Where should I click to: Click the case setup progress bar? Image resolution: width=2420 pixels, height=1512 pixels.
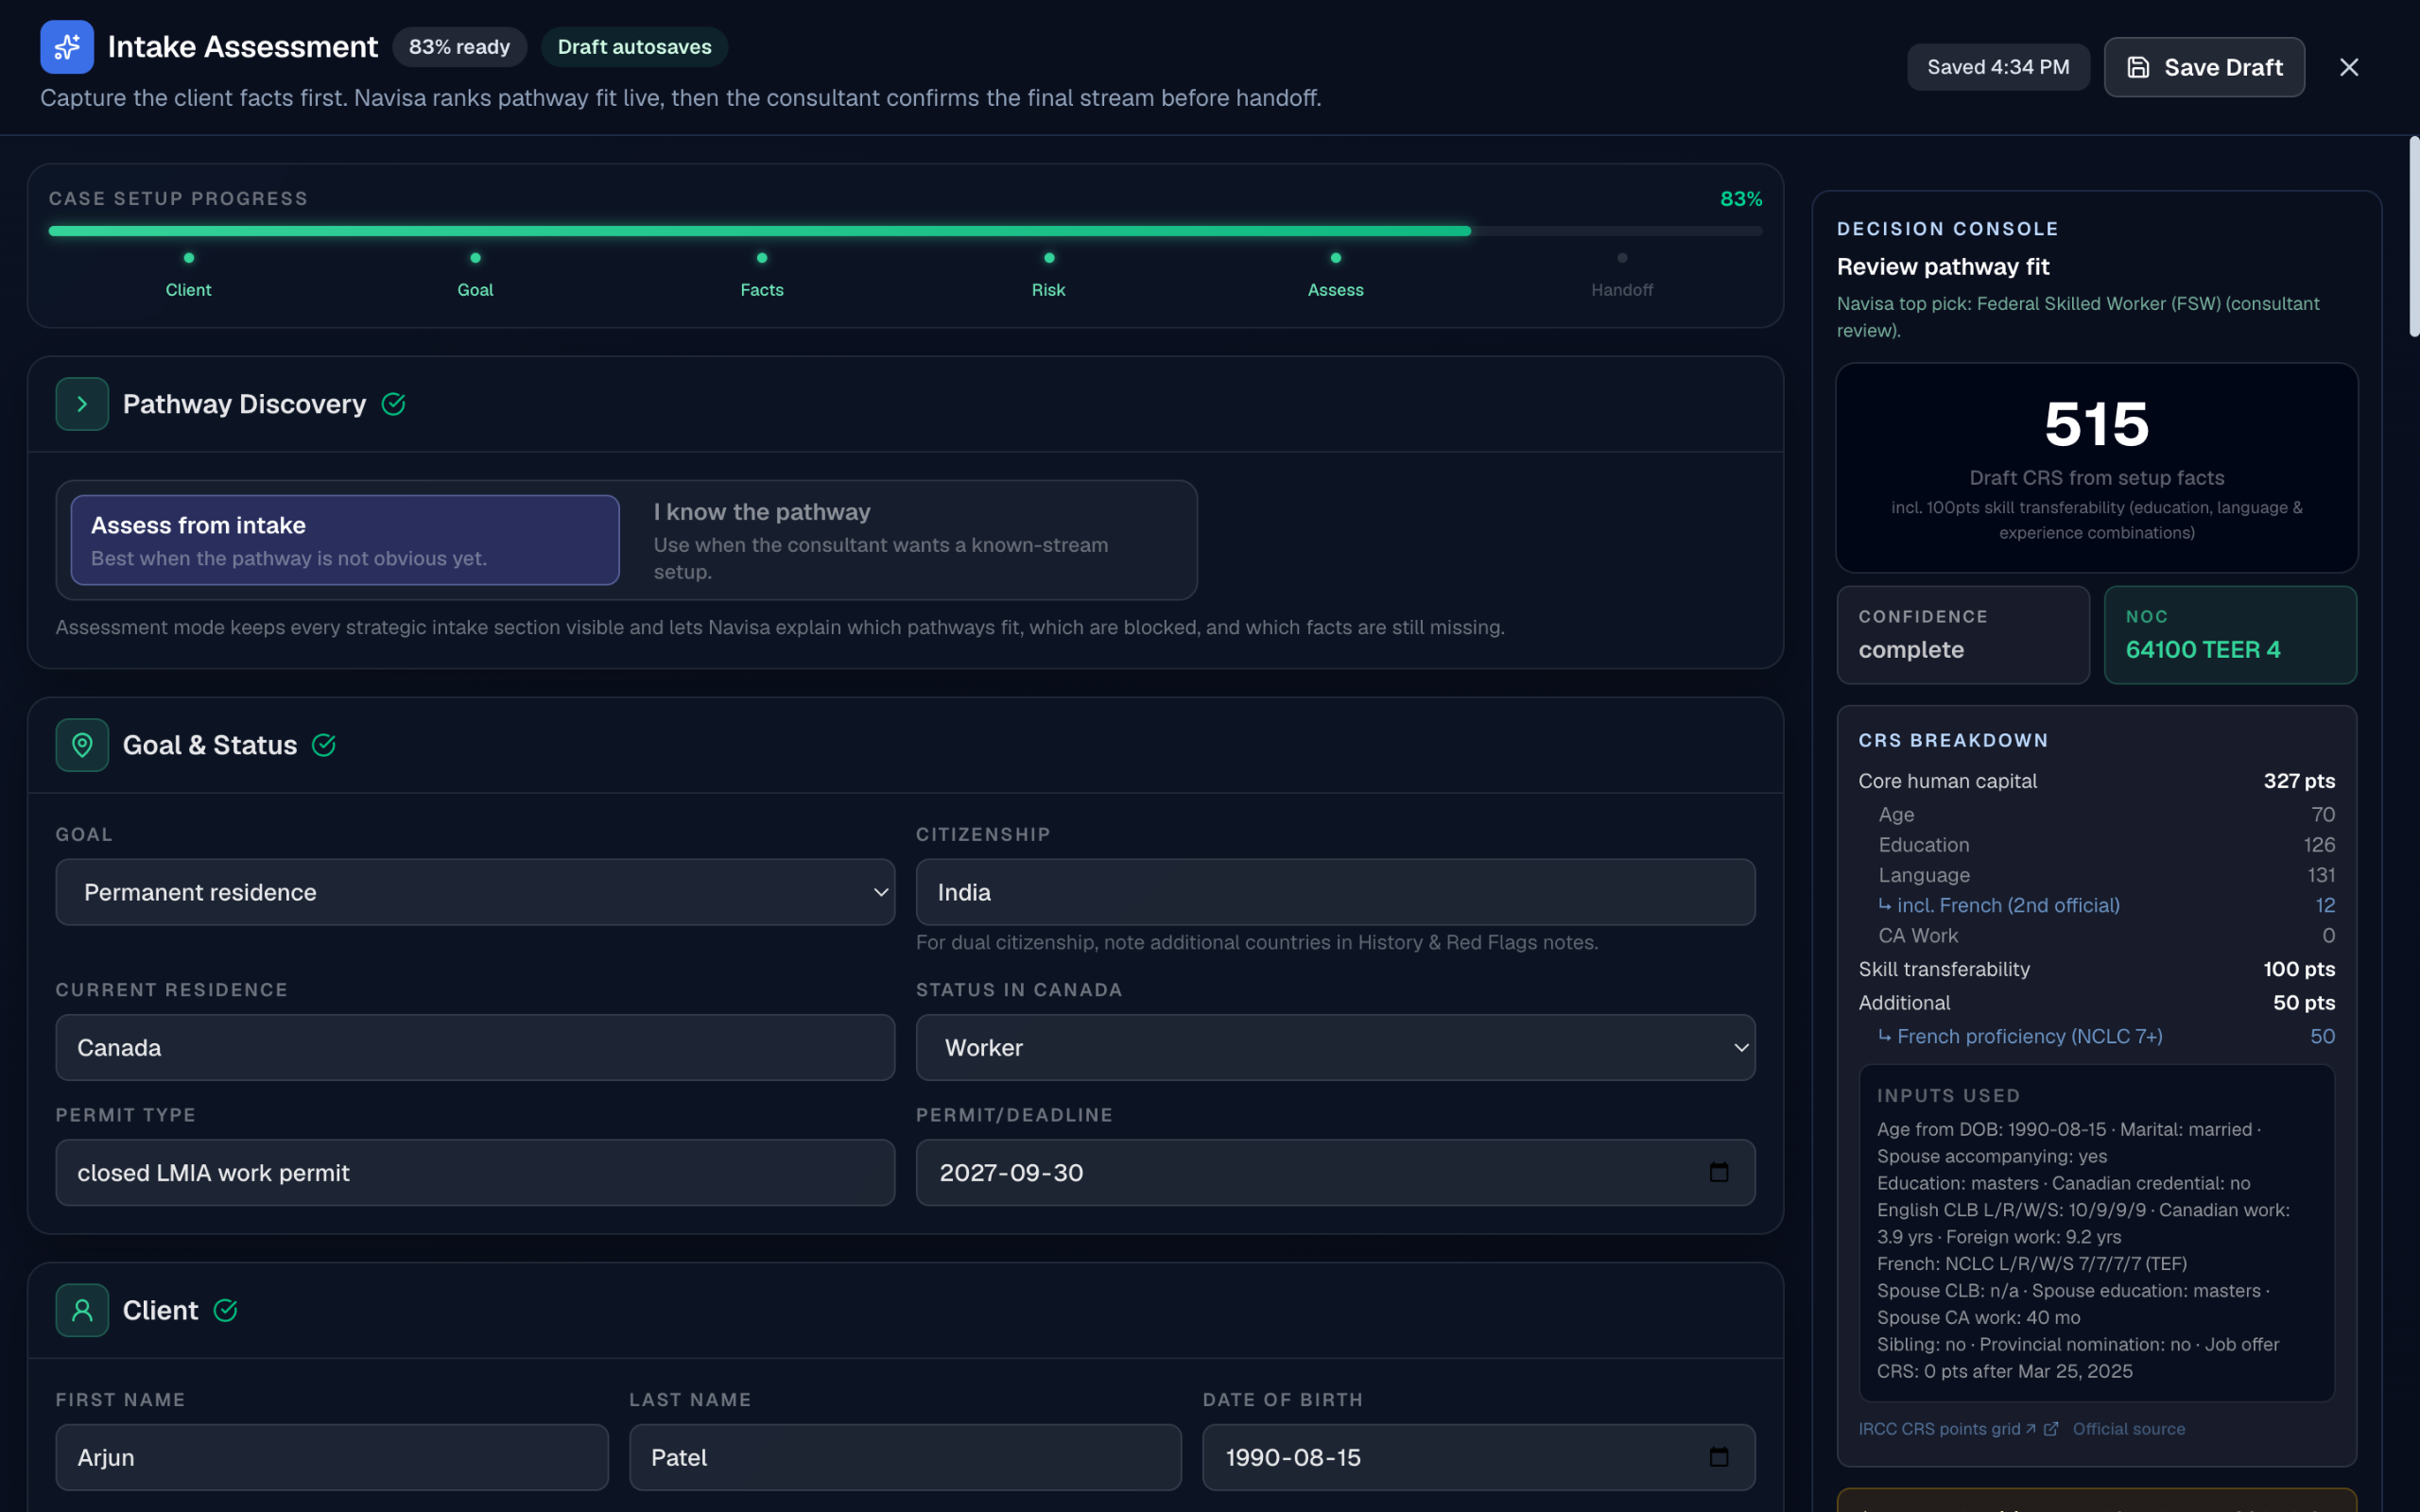tap(905, 231)
